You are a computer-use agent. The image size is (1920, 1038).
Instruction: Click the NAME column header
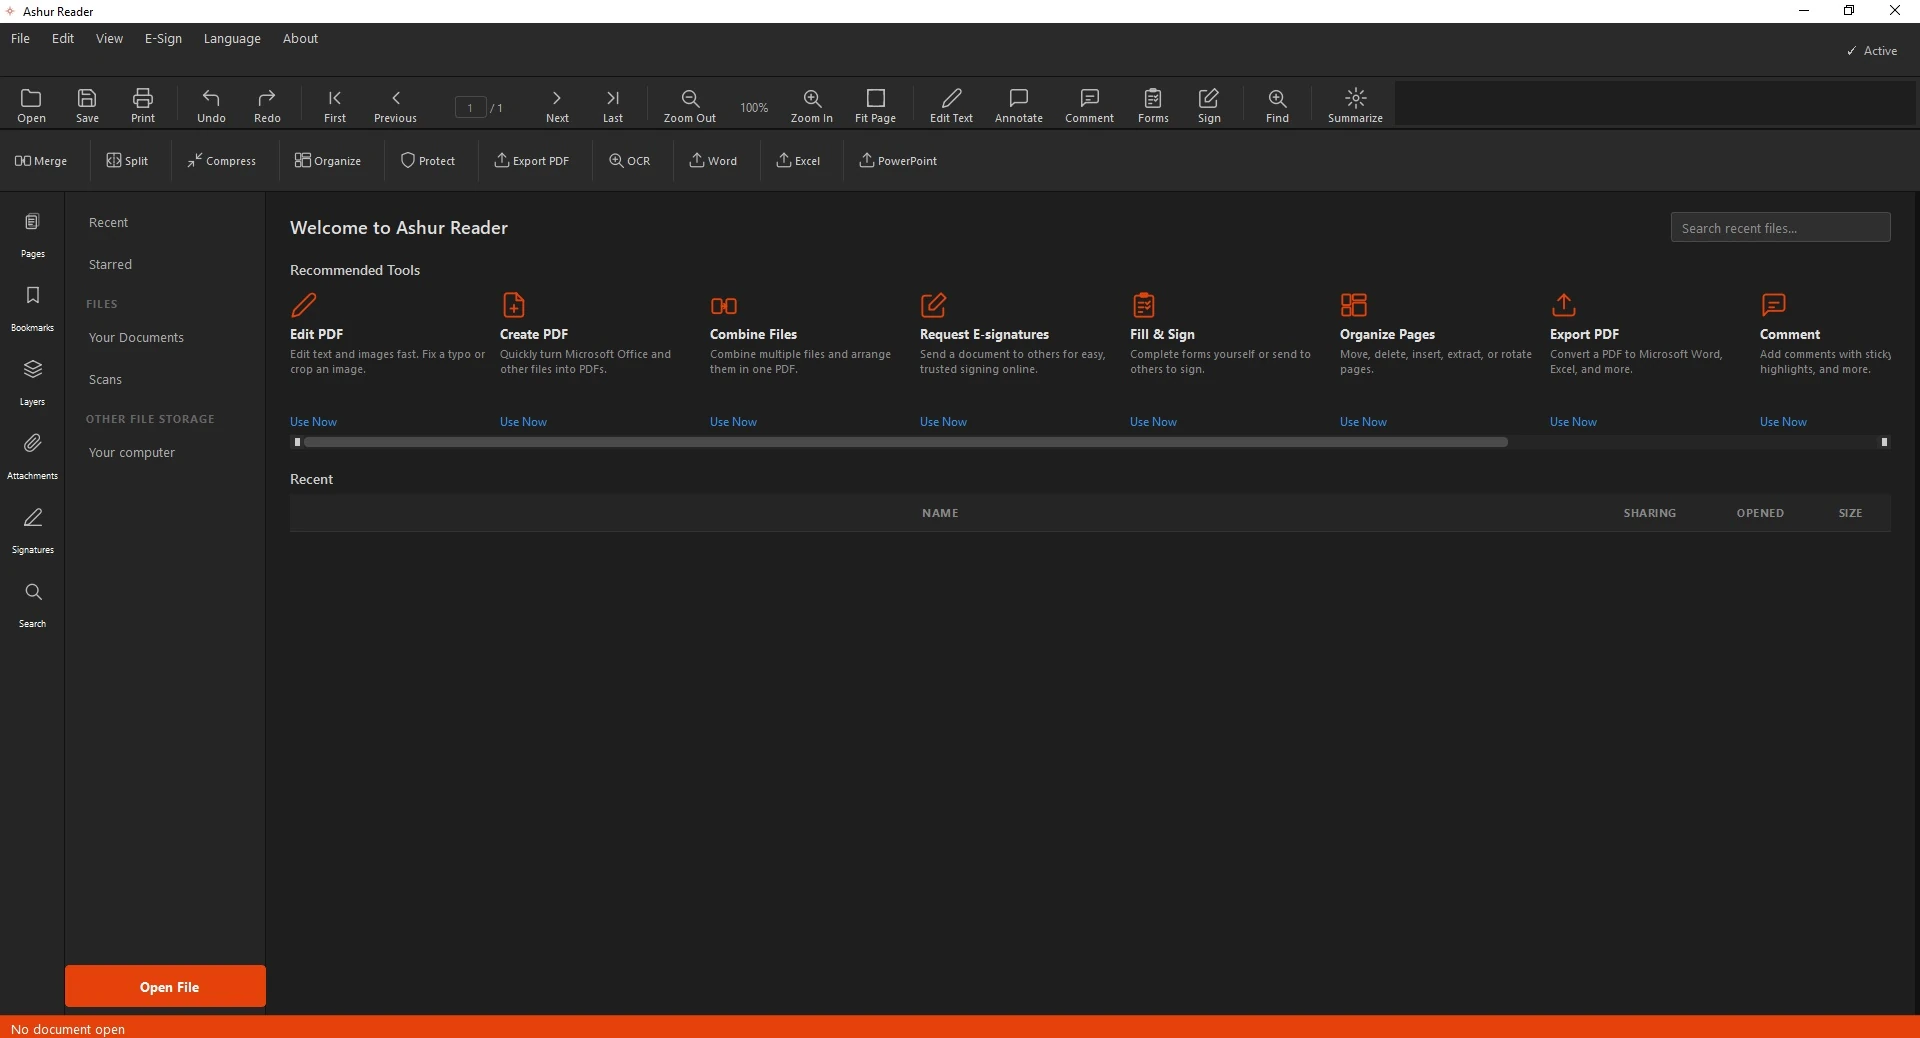tap(940, 513)
